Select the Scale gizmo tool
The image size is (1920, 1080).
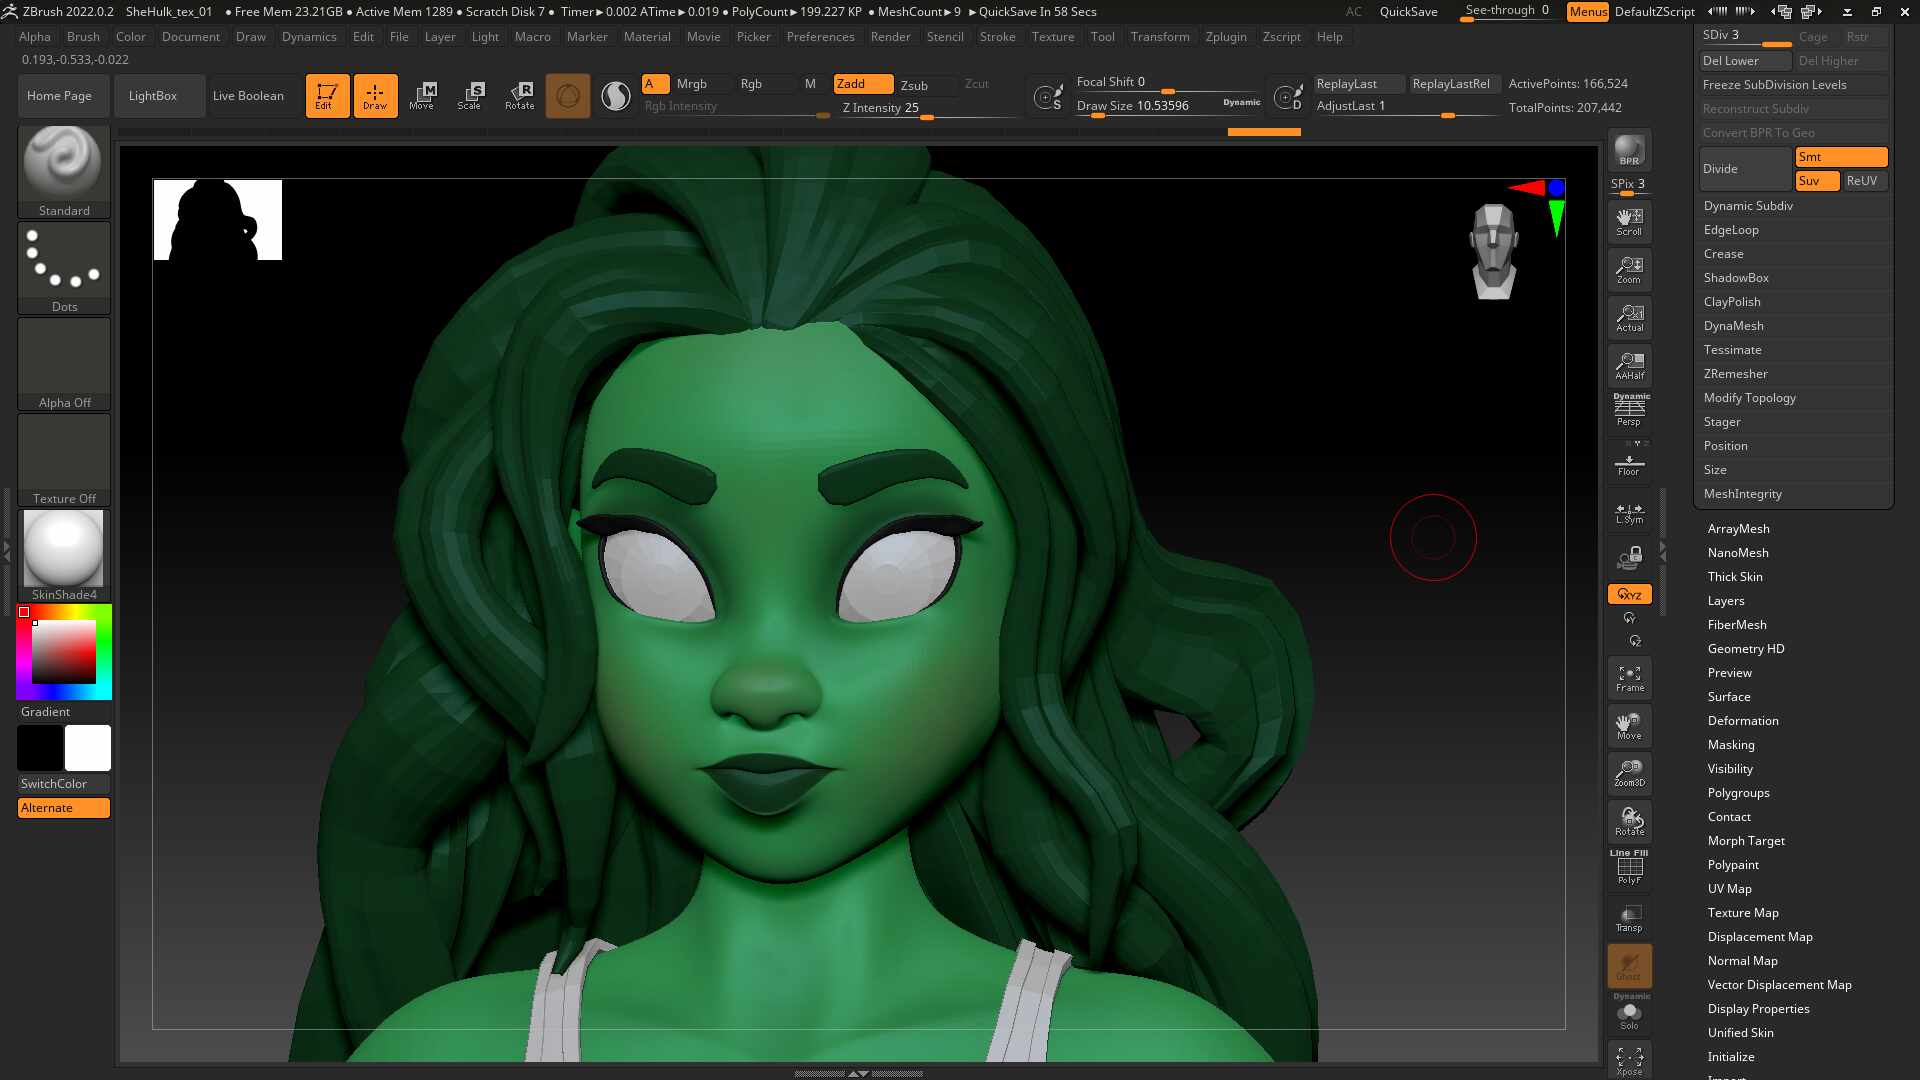tap(469, 96)
